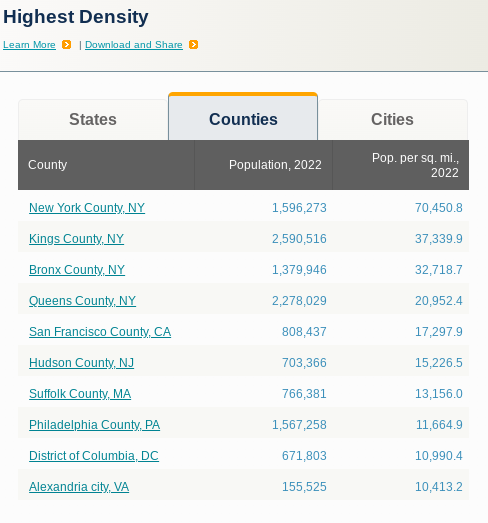Screen dimensions: 488x523
Task: Click population value 1,379,946
Action: [x=299, y=270]
